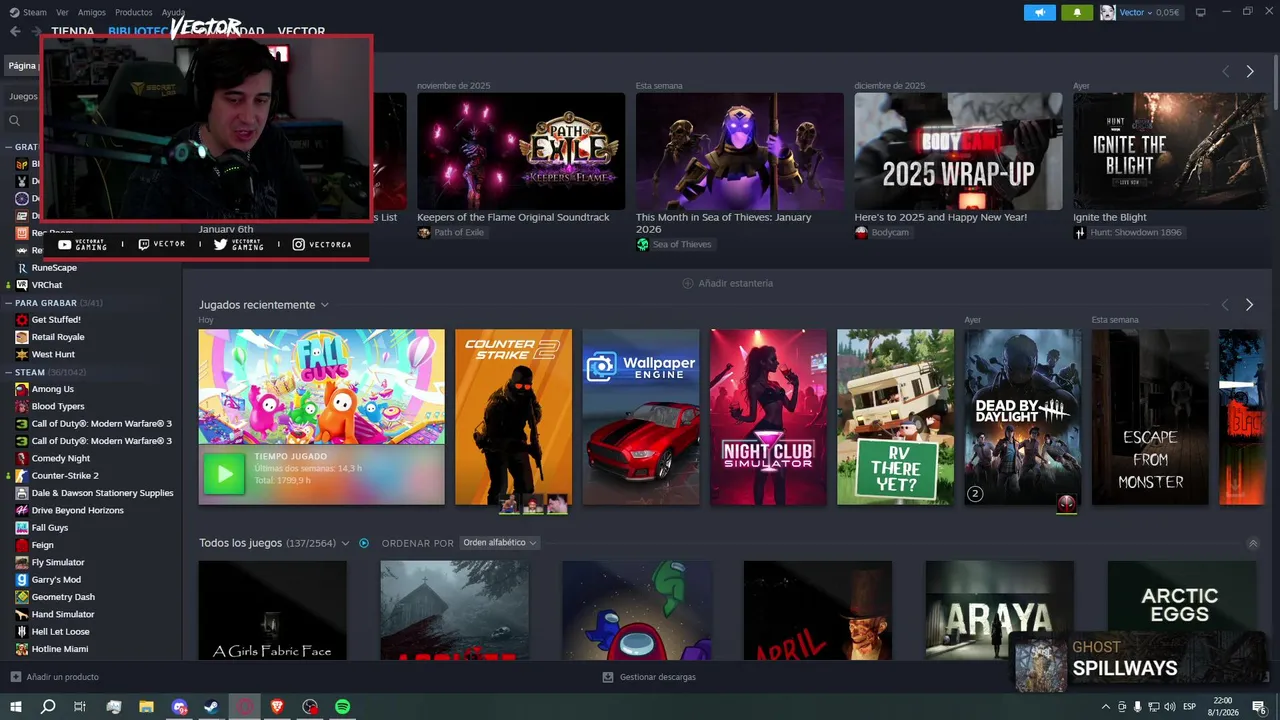Open the Amigos menu

(x=92, y=12)
